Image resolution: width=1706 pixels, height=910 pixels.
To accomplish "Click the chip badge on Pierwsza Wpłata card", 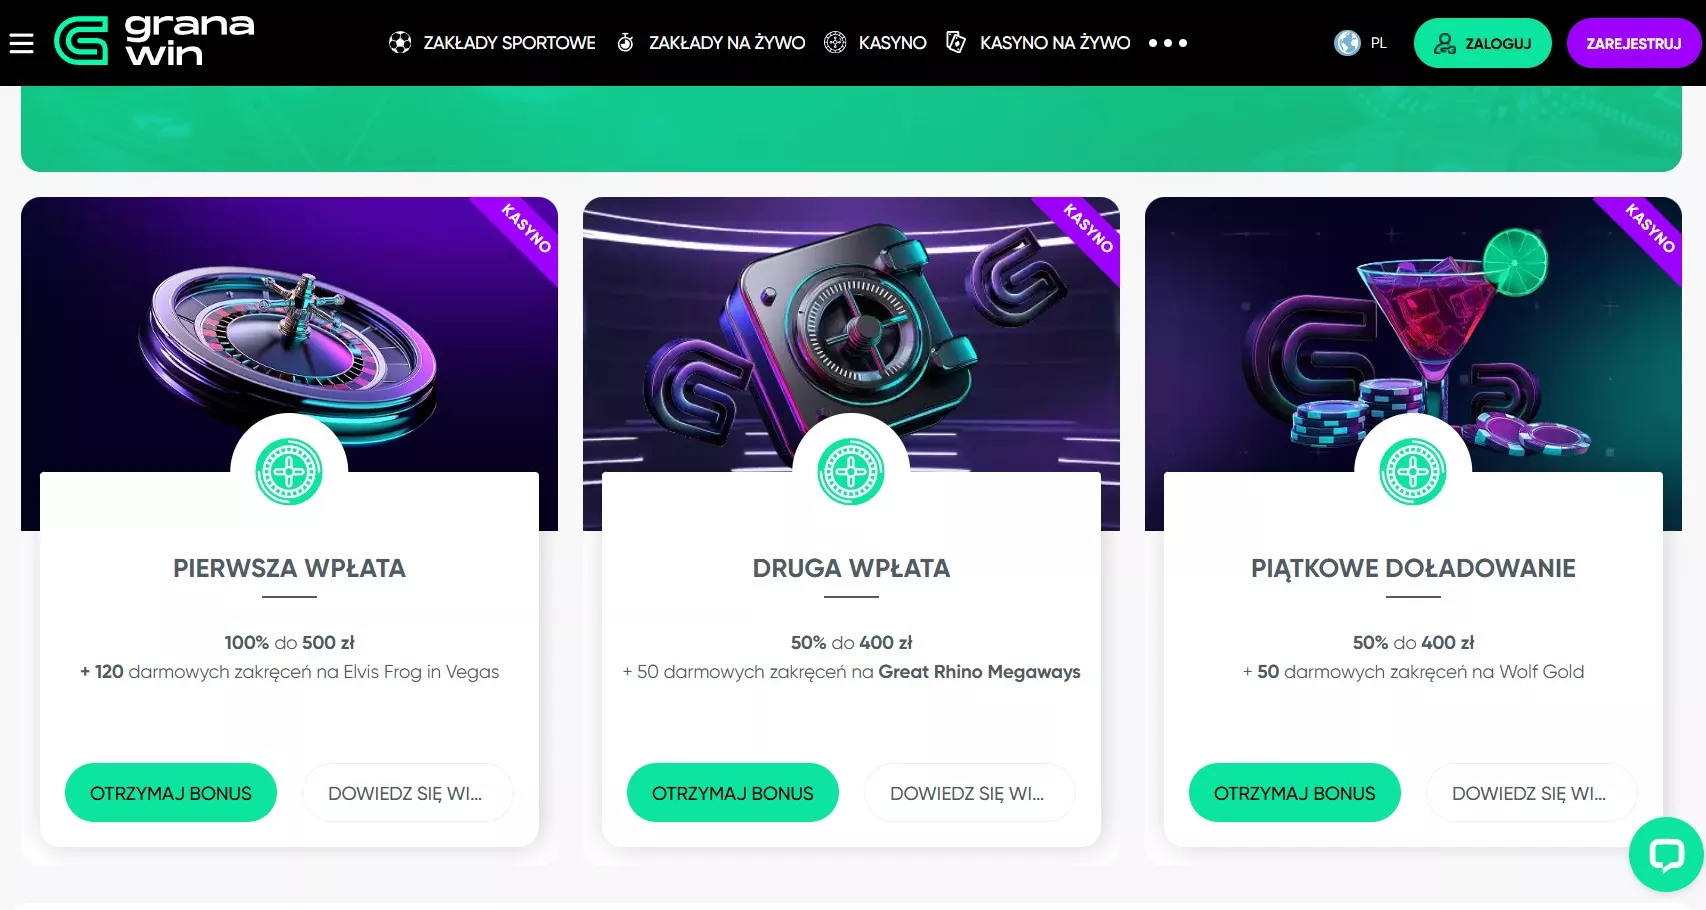I will point(289,471).
